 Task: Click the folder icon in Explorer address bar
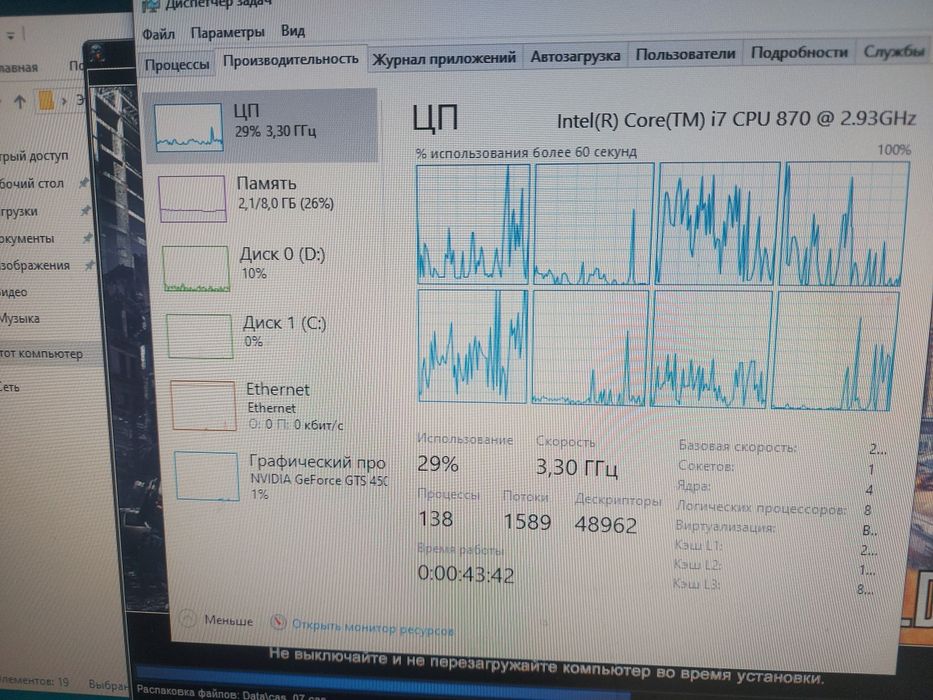point(46,100)
